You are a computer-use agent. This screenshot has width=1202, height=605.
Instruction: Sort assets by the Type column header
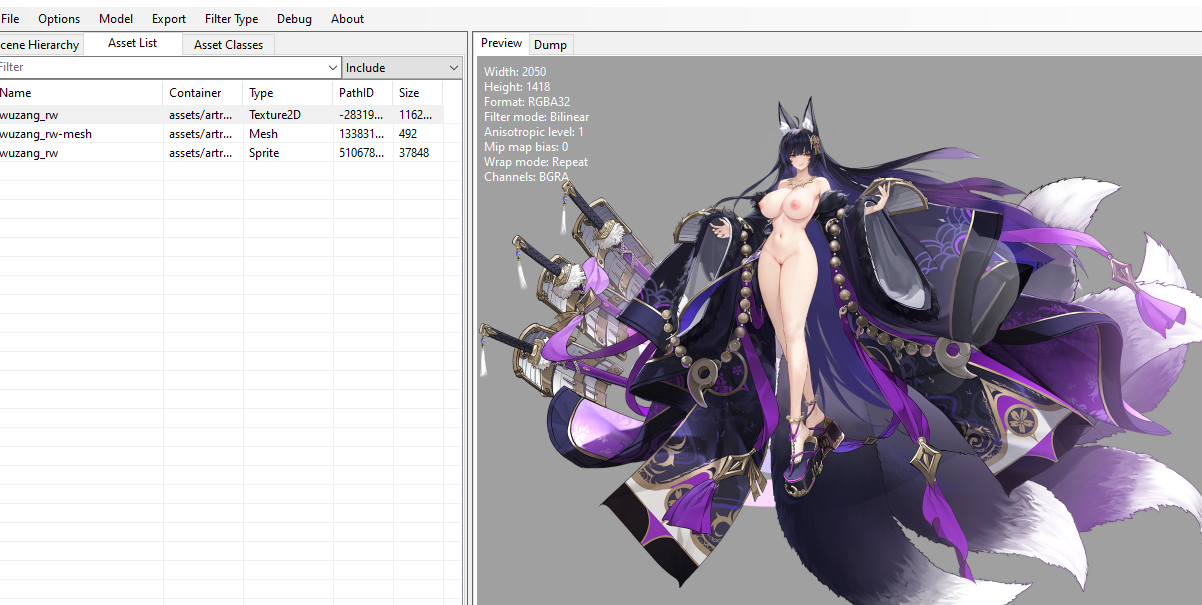288,93
